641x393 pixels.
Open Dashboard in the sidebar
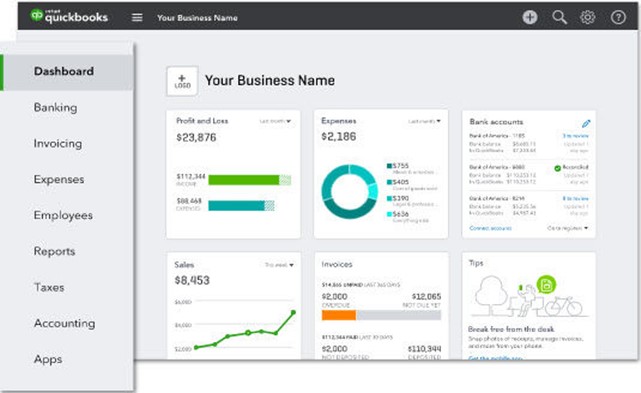coord(66,72)
